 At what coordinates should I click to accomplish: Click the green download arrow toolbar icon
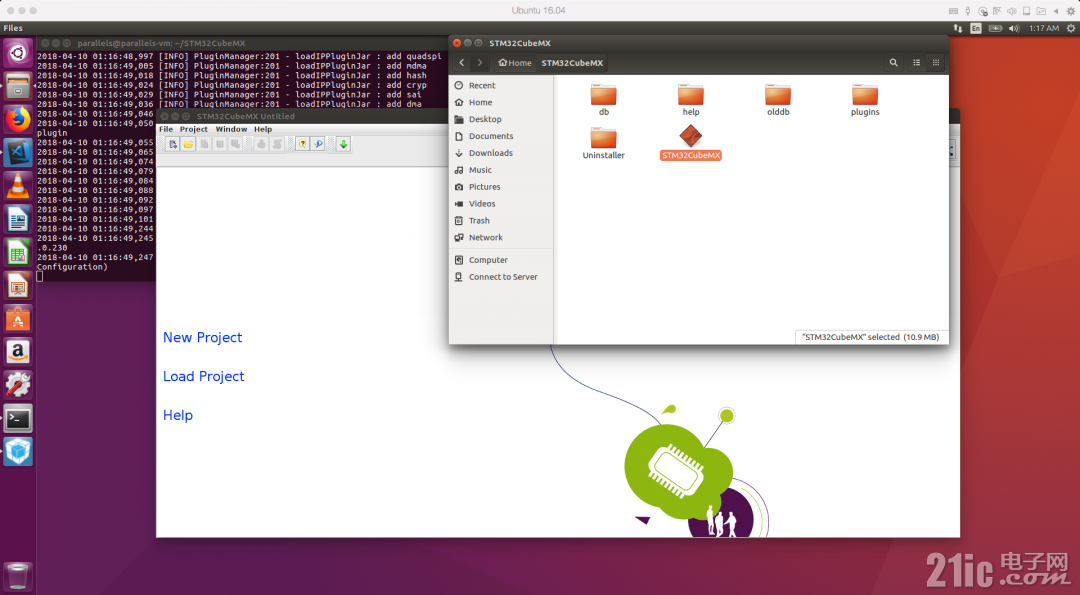coord(343,144)
